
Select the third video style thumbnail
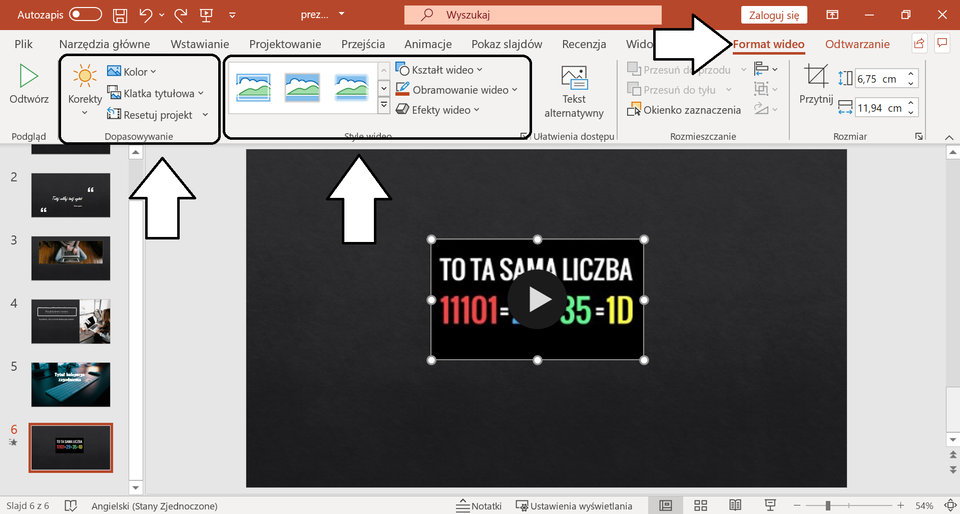tap(351, 88)
